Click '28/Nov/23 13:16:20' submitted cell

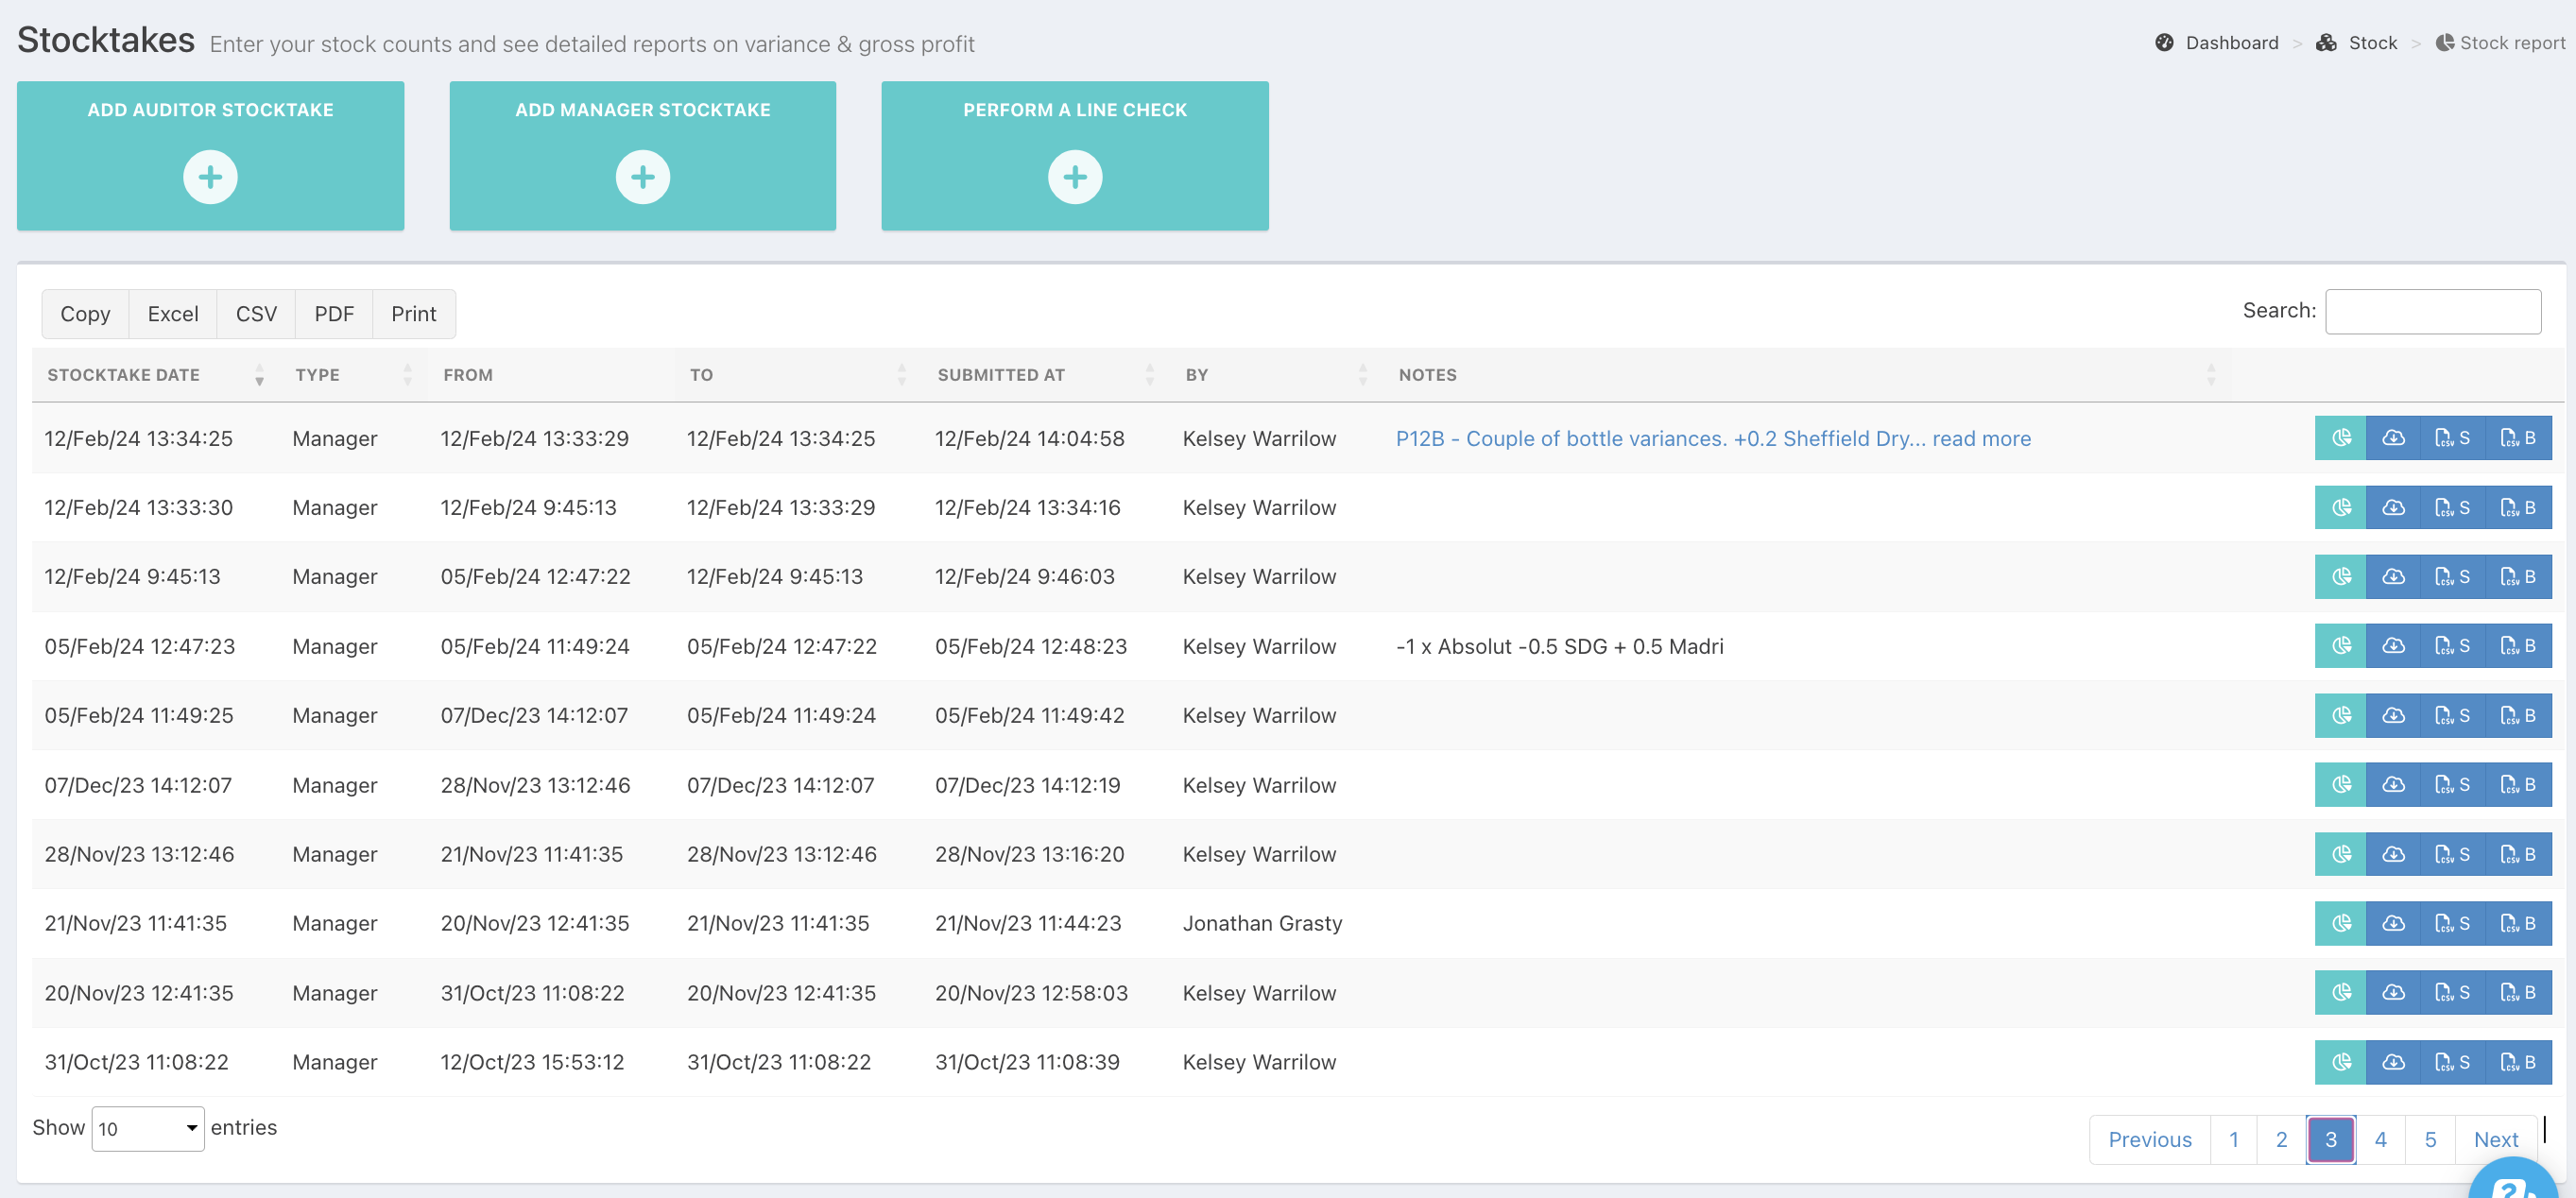1029,854
